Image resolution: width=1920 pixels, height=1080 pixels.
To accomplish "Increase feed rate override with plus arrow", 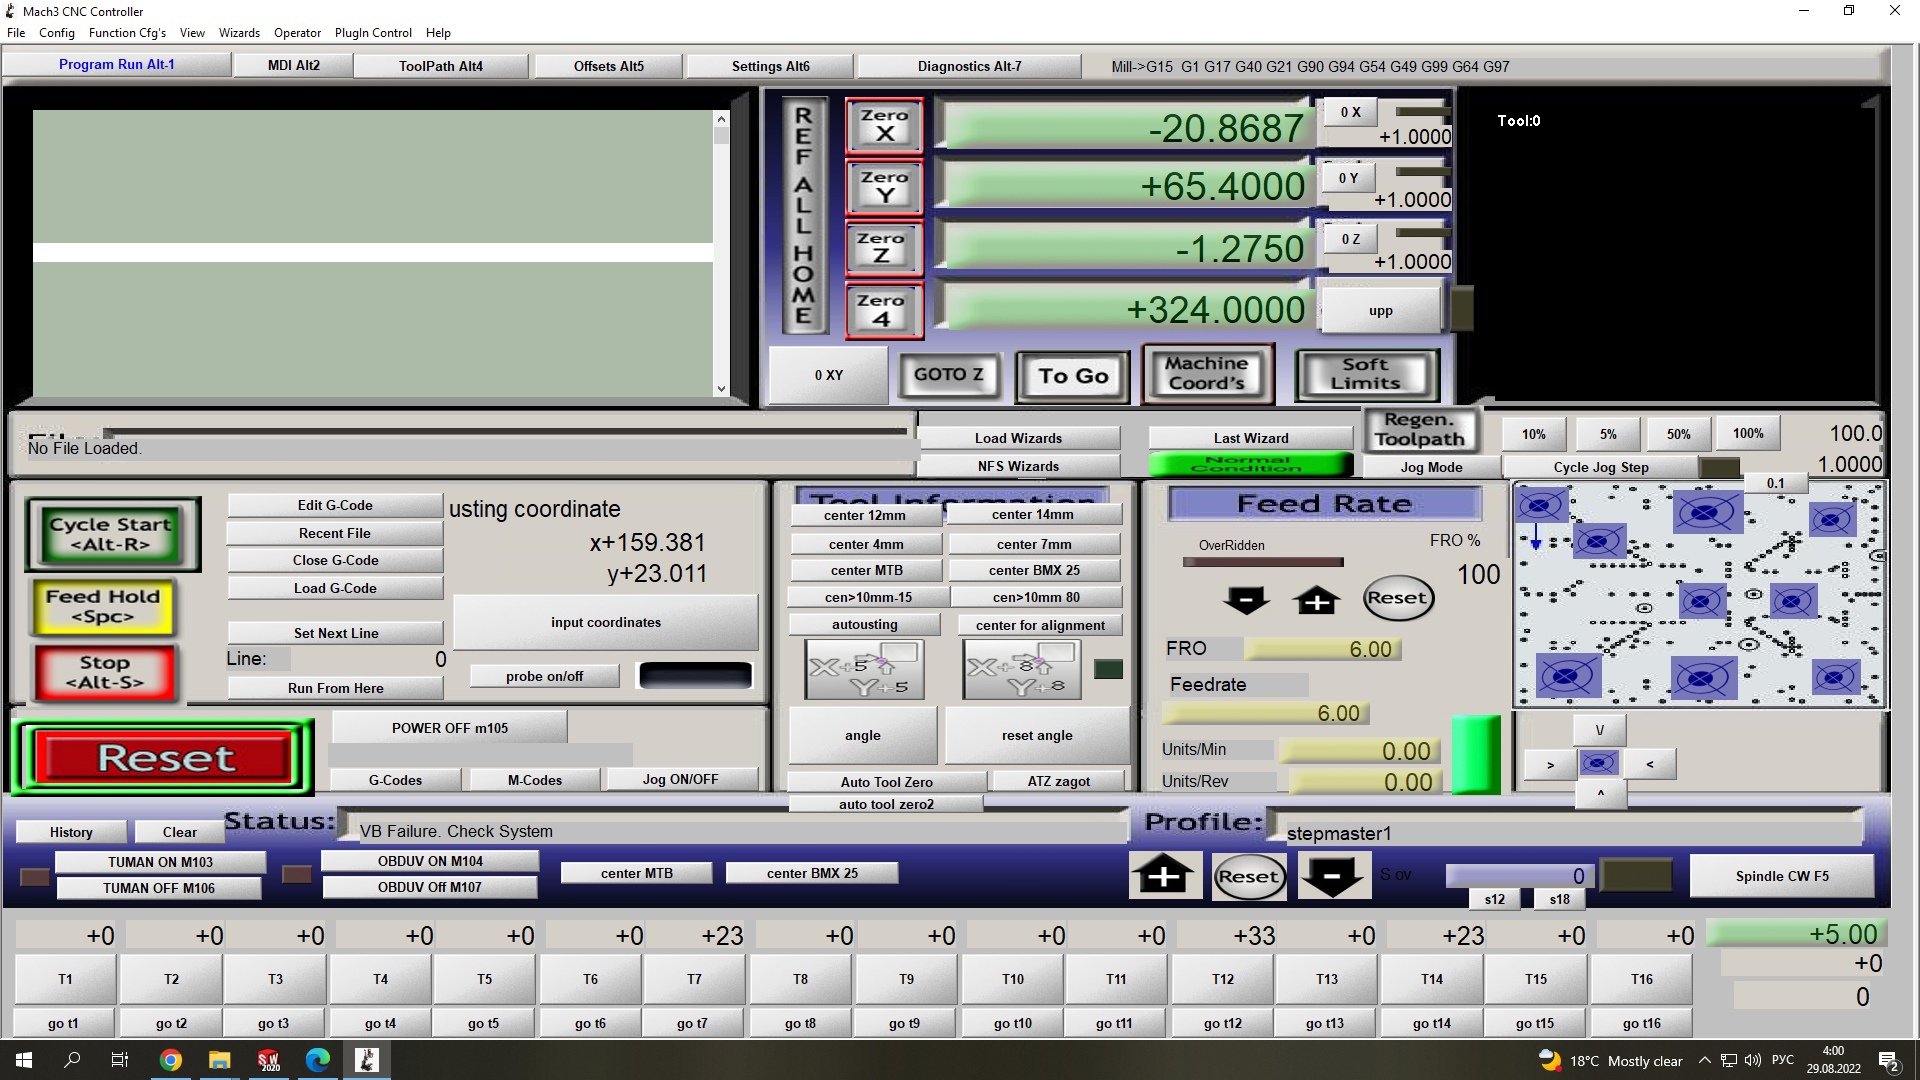I will pyautogui.click(x=1317, y=600).
